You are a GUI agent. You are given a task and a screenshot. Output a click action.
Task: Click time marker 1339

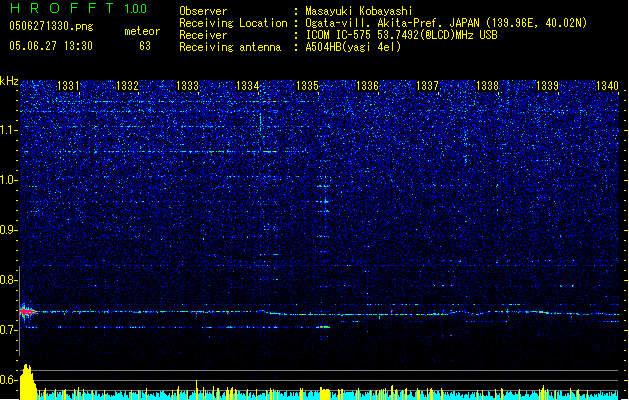[x=547, y=86]
